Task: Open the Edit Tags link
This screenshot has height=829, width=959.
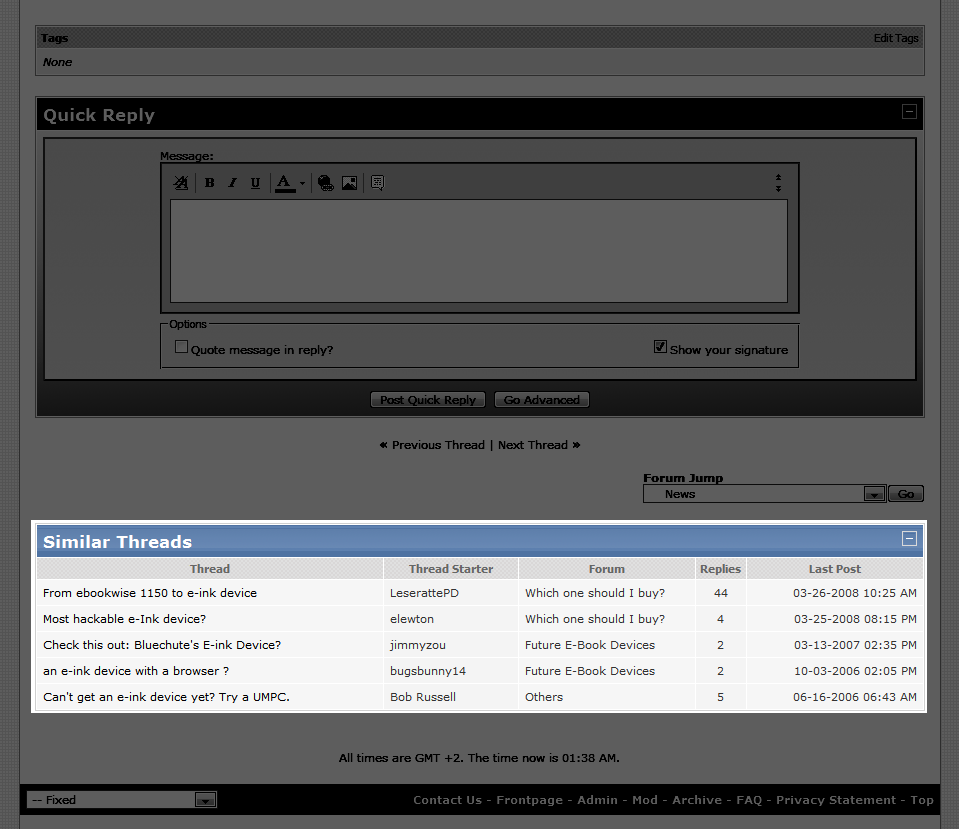Action: point(896,38)
